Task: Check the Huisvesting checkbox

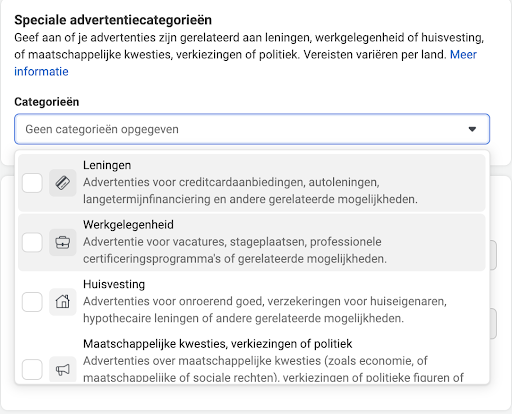Action: (x=32, y=302)
